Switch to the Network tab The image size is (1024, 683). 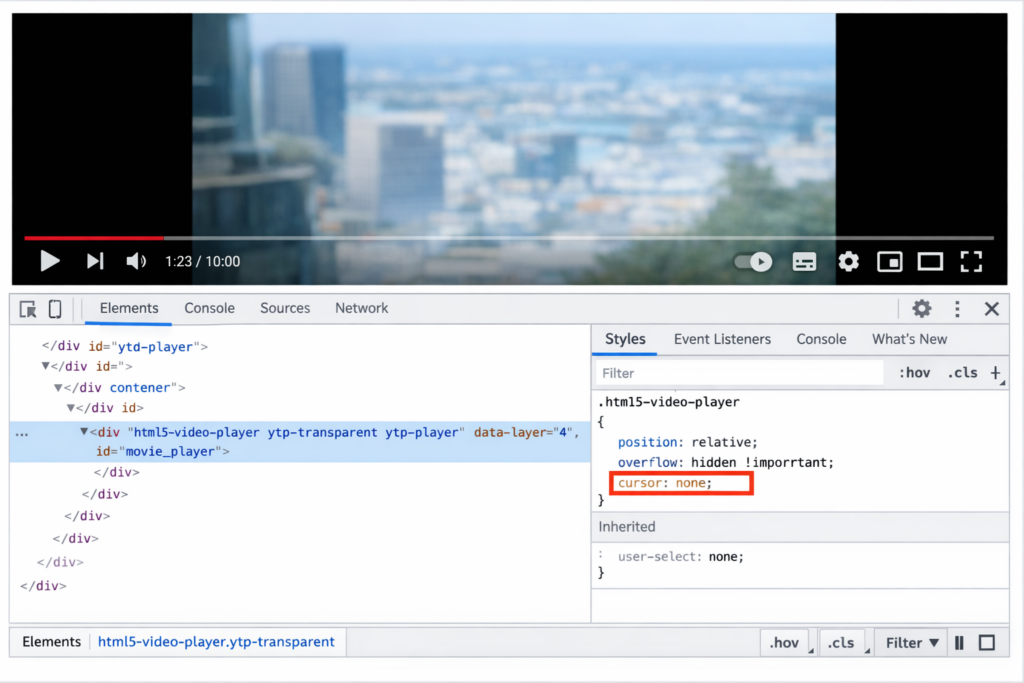coord(361,308)
